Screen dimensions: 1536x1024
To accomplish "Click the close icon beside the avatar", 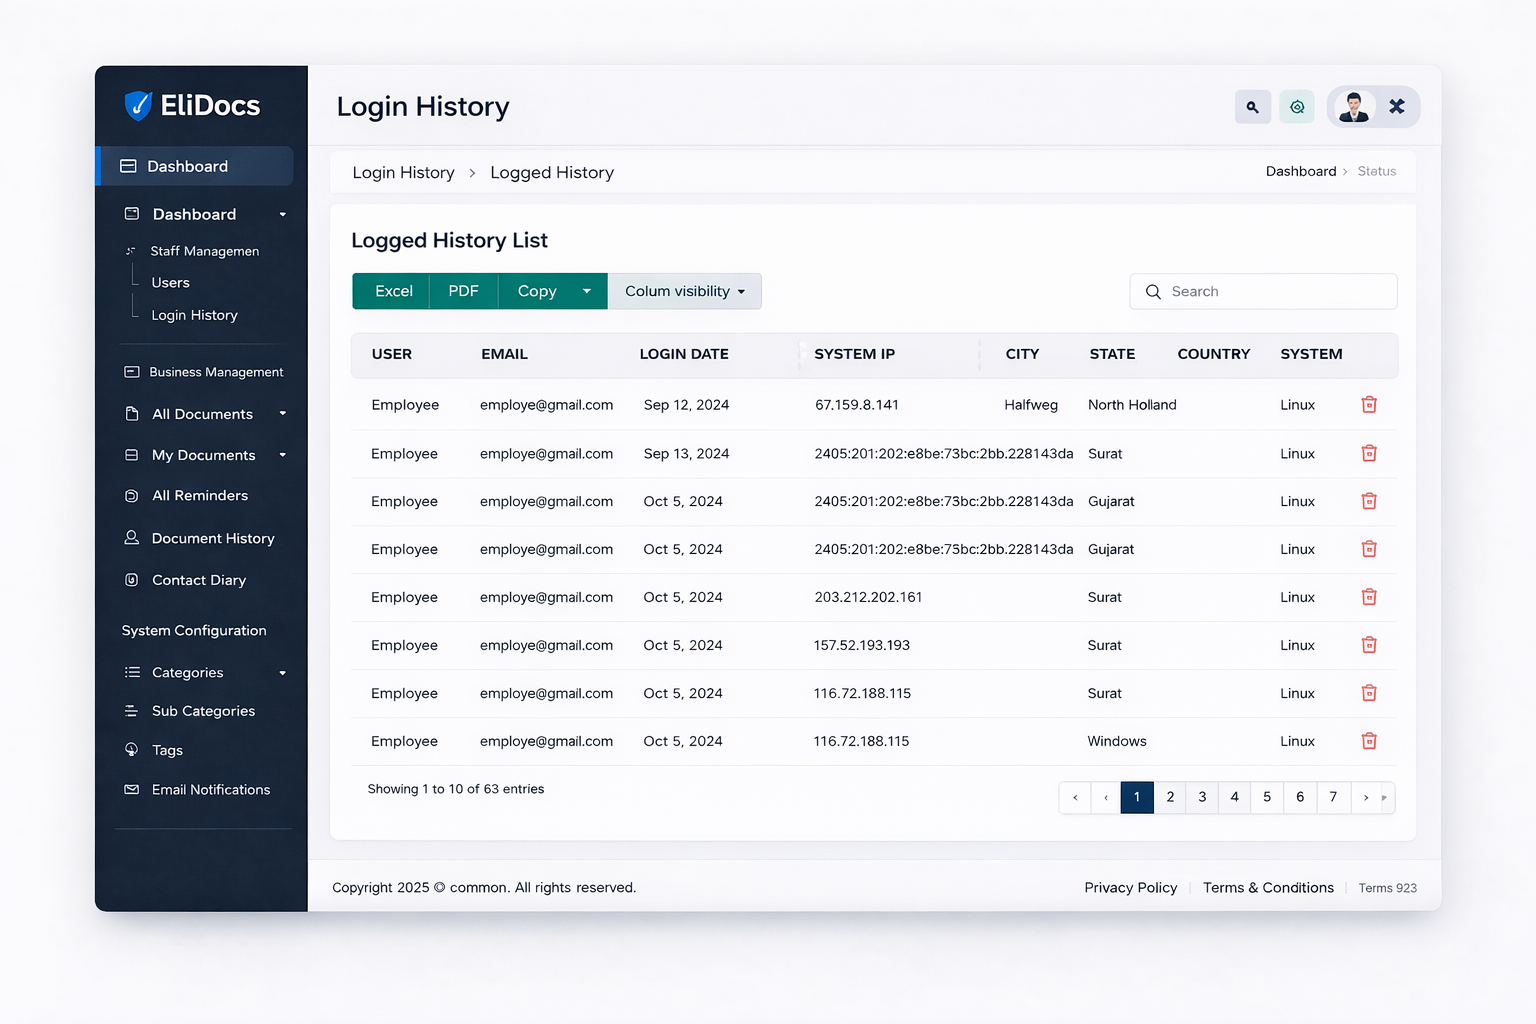I will click(x=1397, y=106).
